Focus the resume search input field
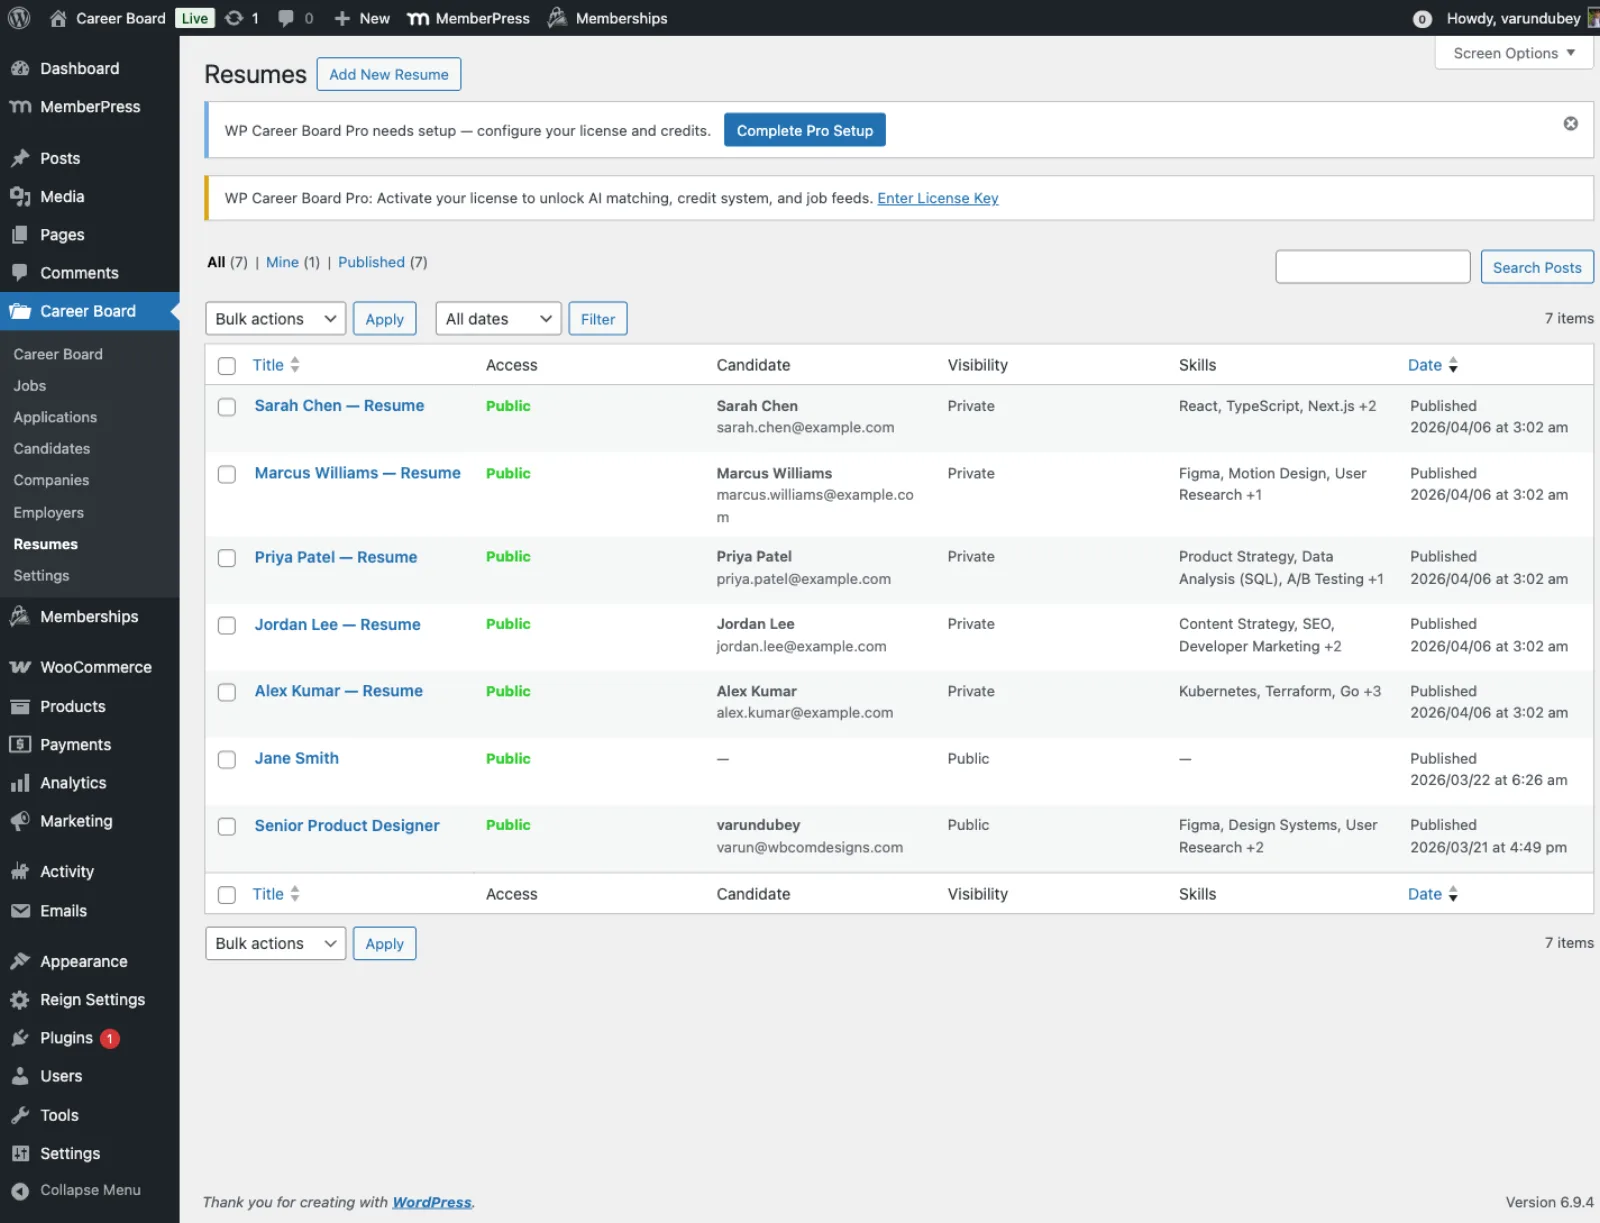The image size is (1600, 1223). [1373, 267]
